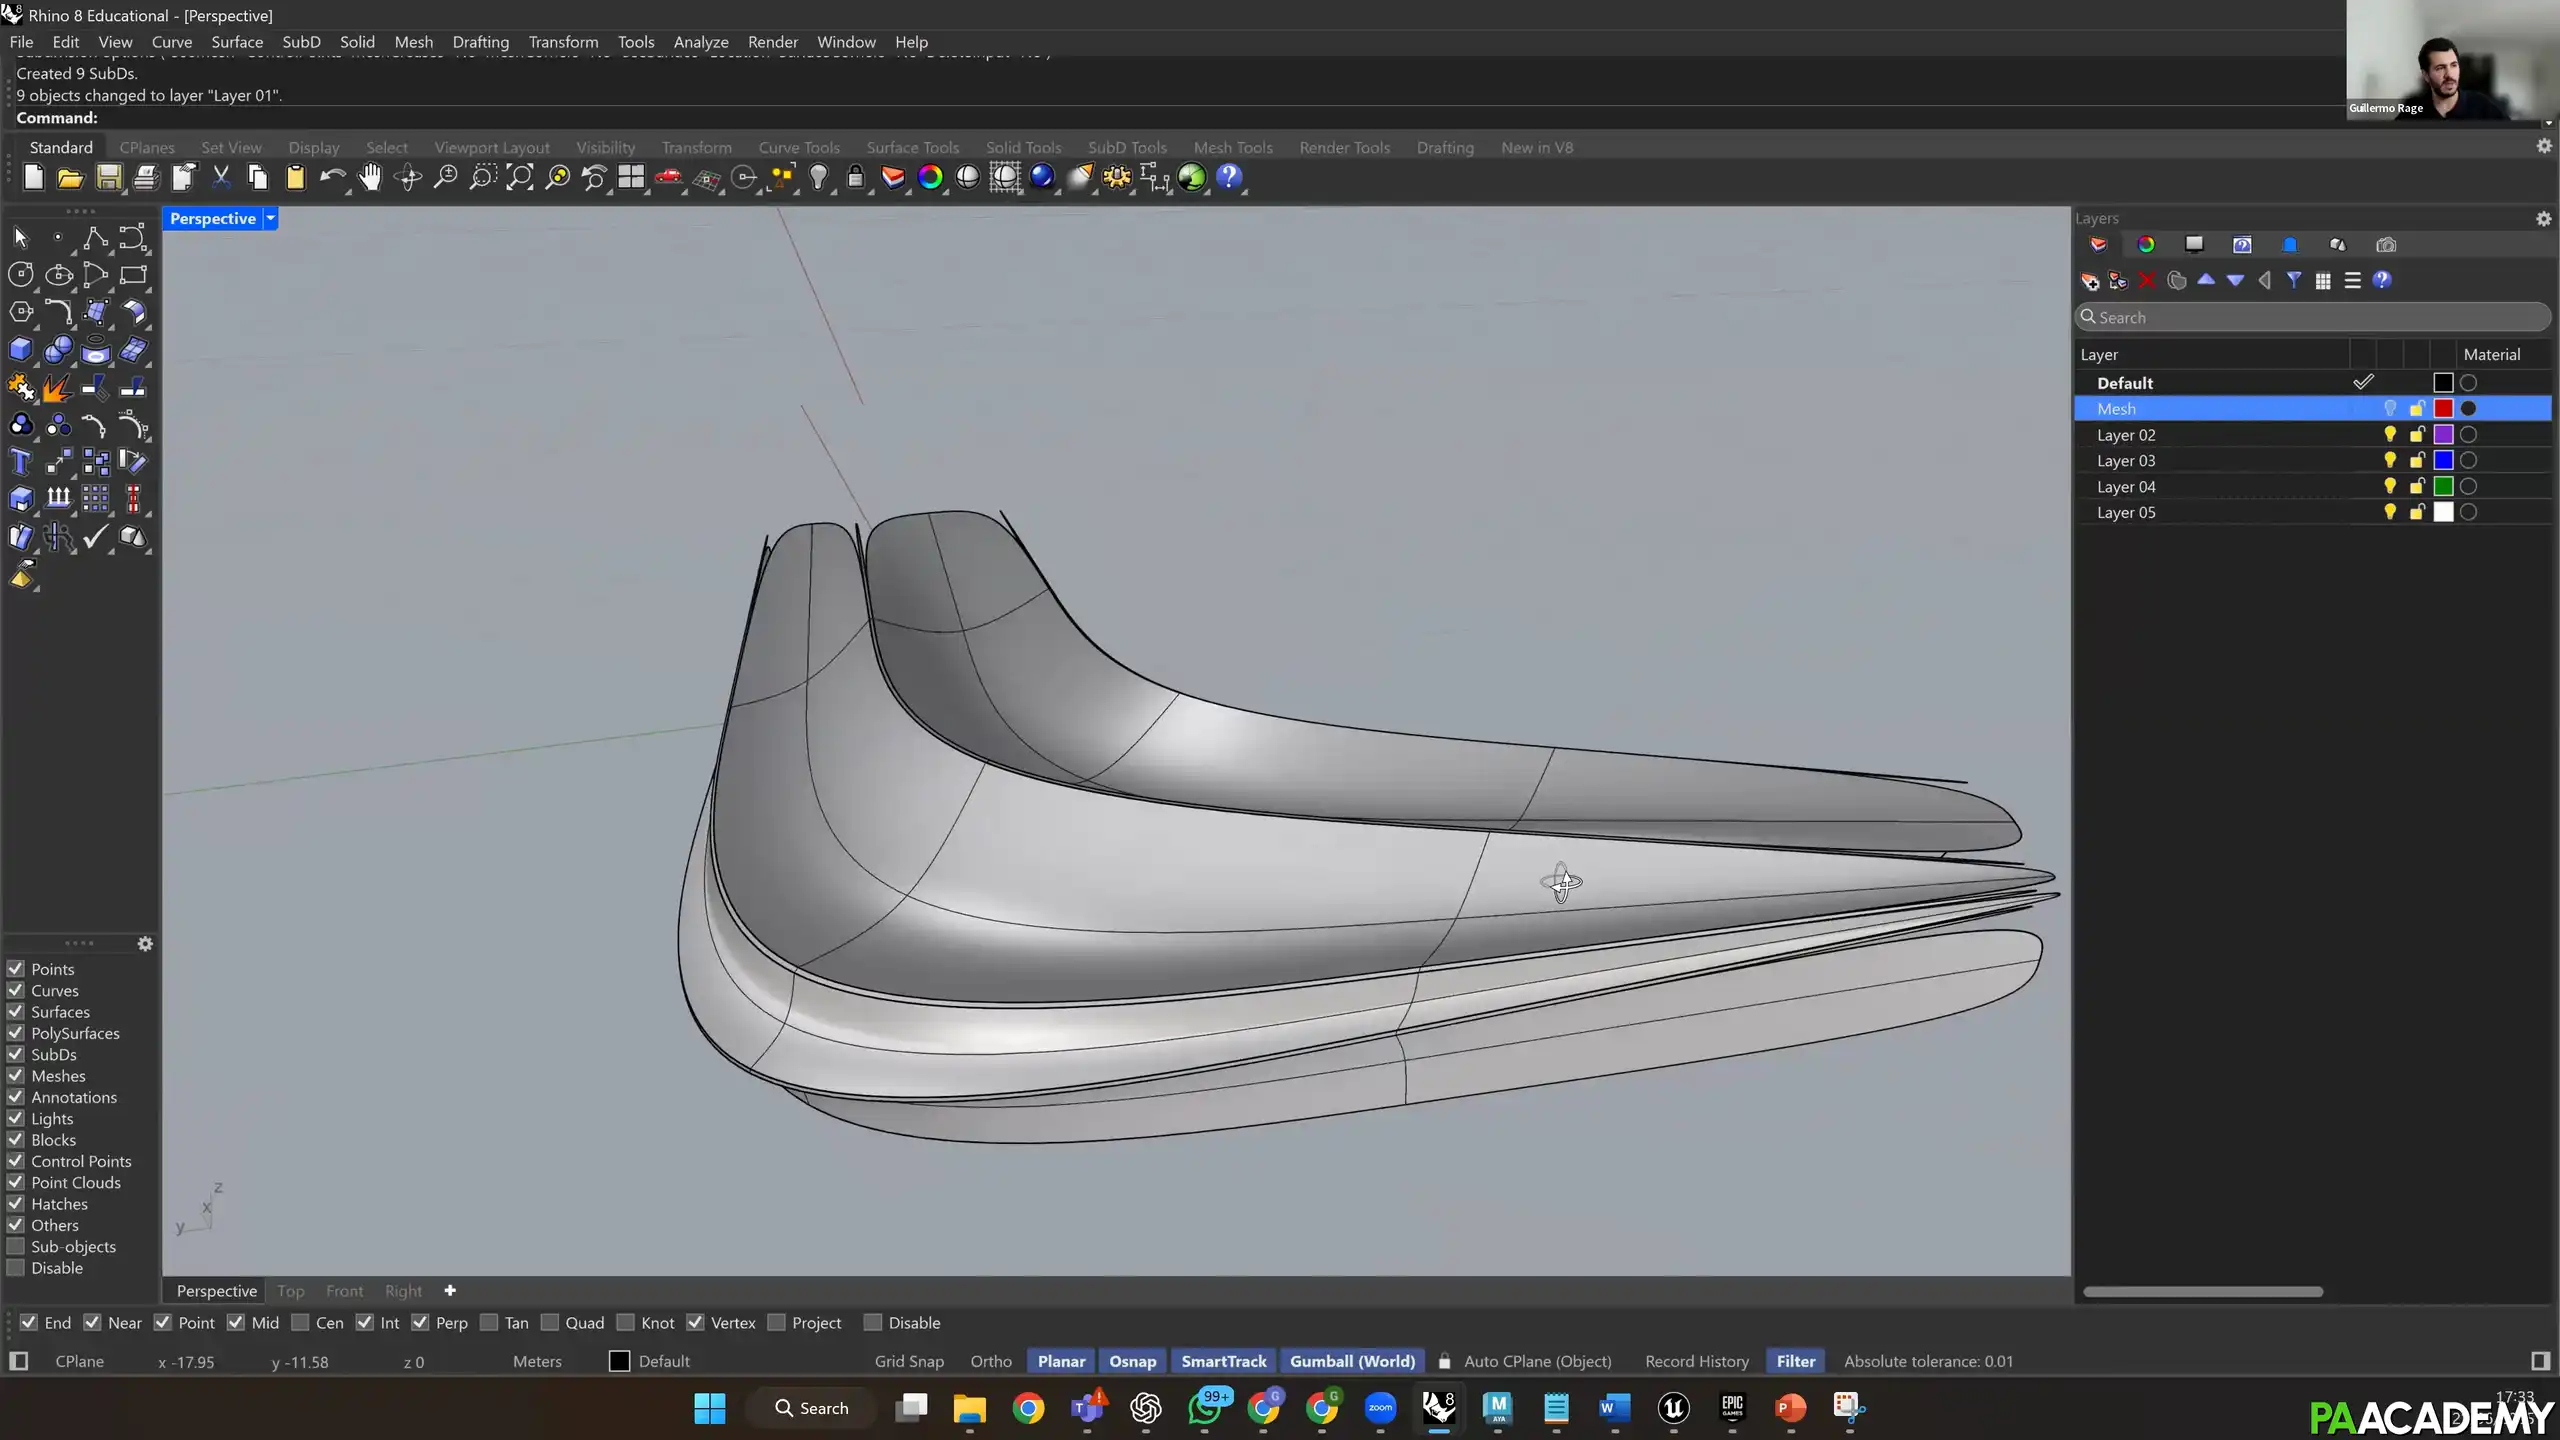This screenshot has height=1440, width=2560.
Task: Open the SubD menu
Action: pos(301,42)
